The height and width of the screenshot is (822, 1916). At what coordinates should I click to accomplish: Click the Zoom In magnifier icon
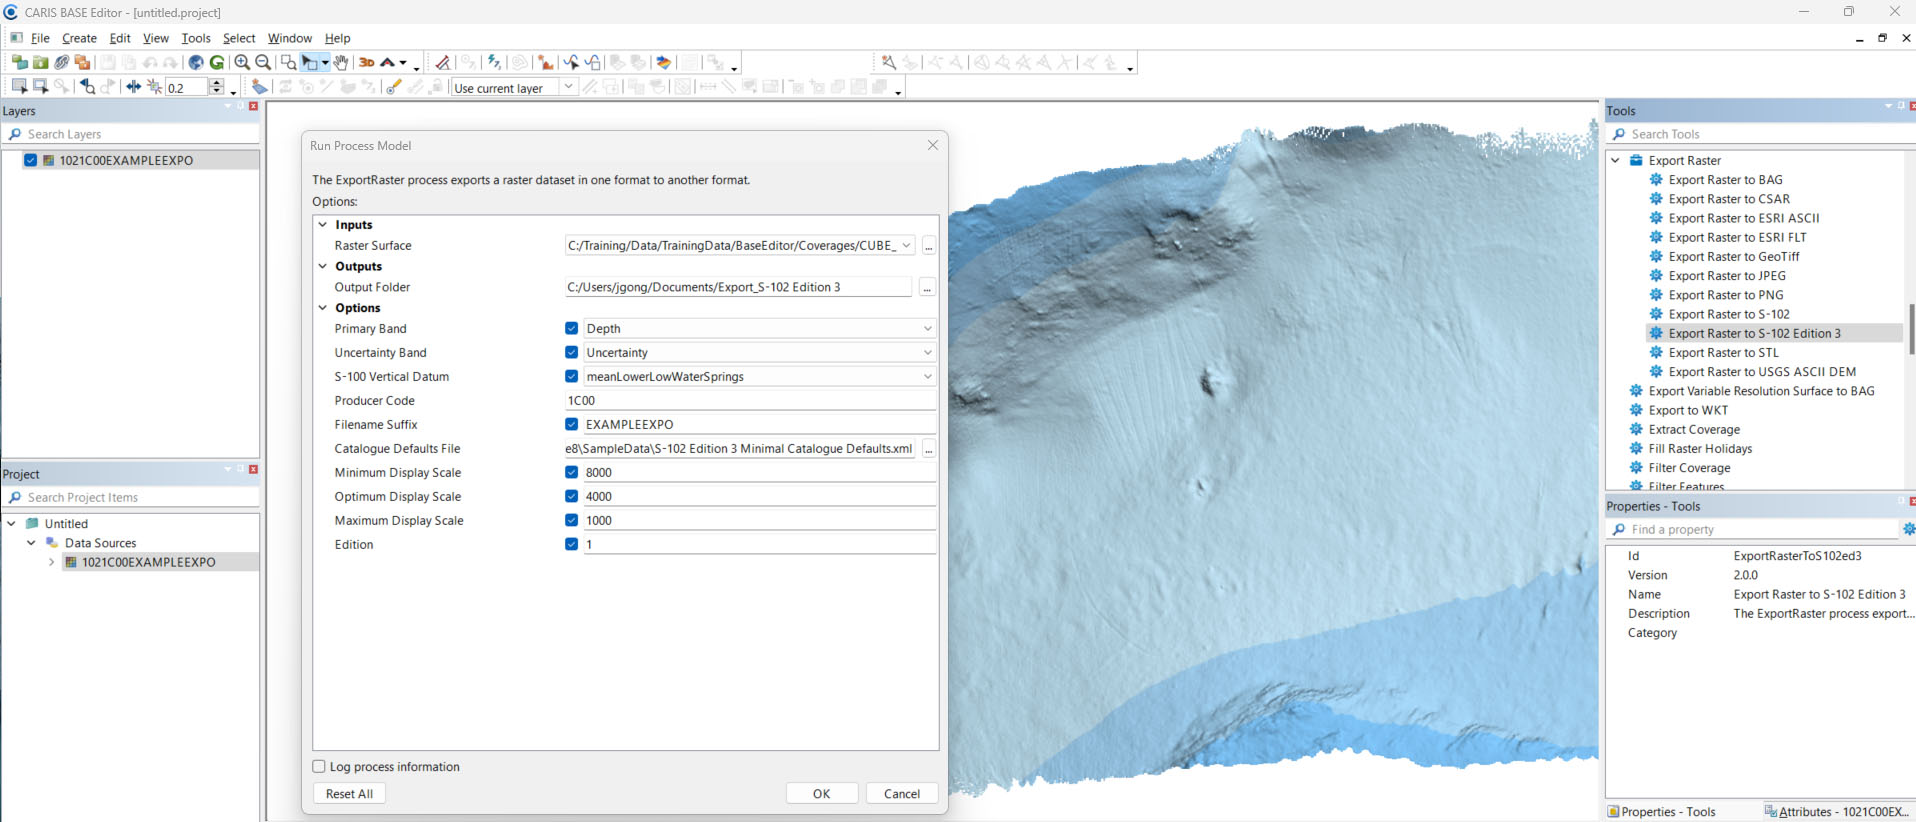click(x=242, y=62)
